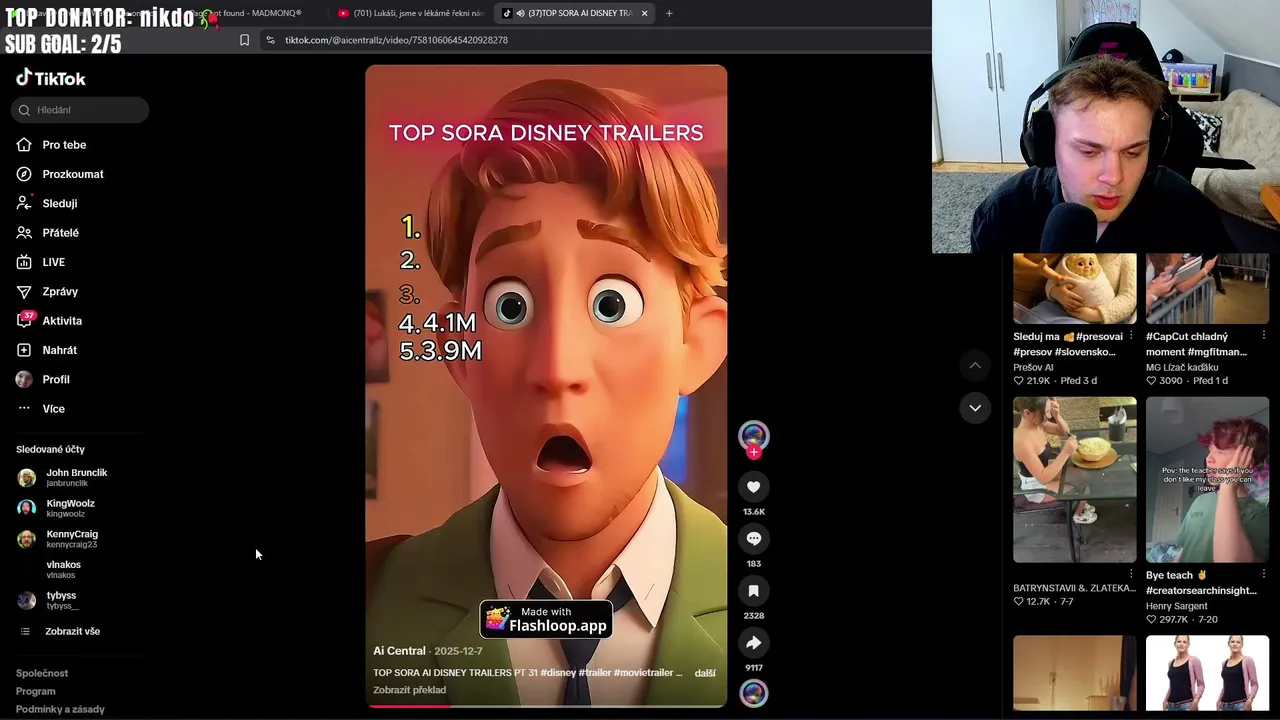
Task: Save video with bookmark icon
Action: click(754, 591)
